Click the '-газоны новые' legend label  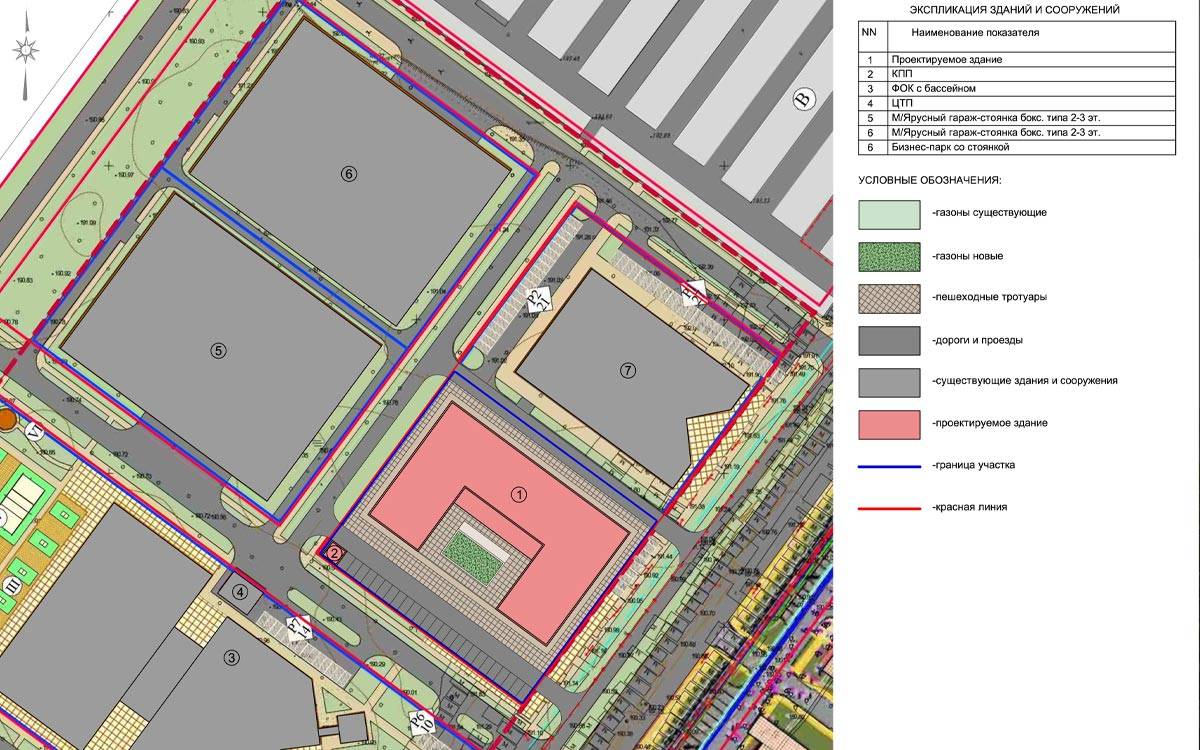coord(966,256)
